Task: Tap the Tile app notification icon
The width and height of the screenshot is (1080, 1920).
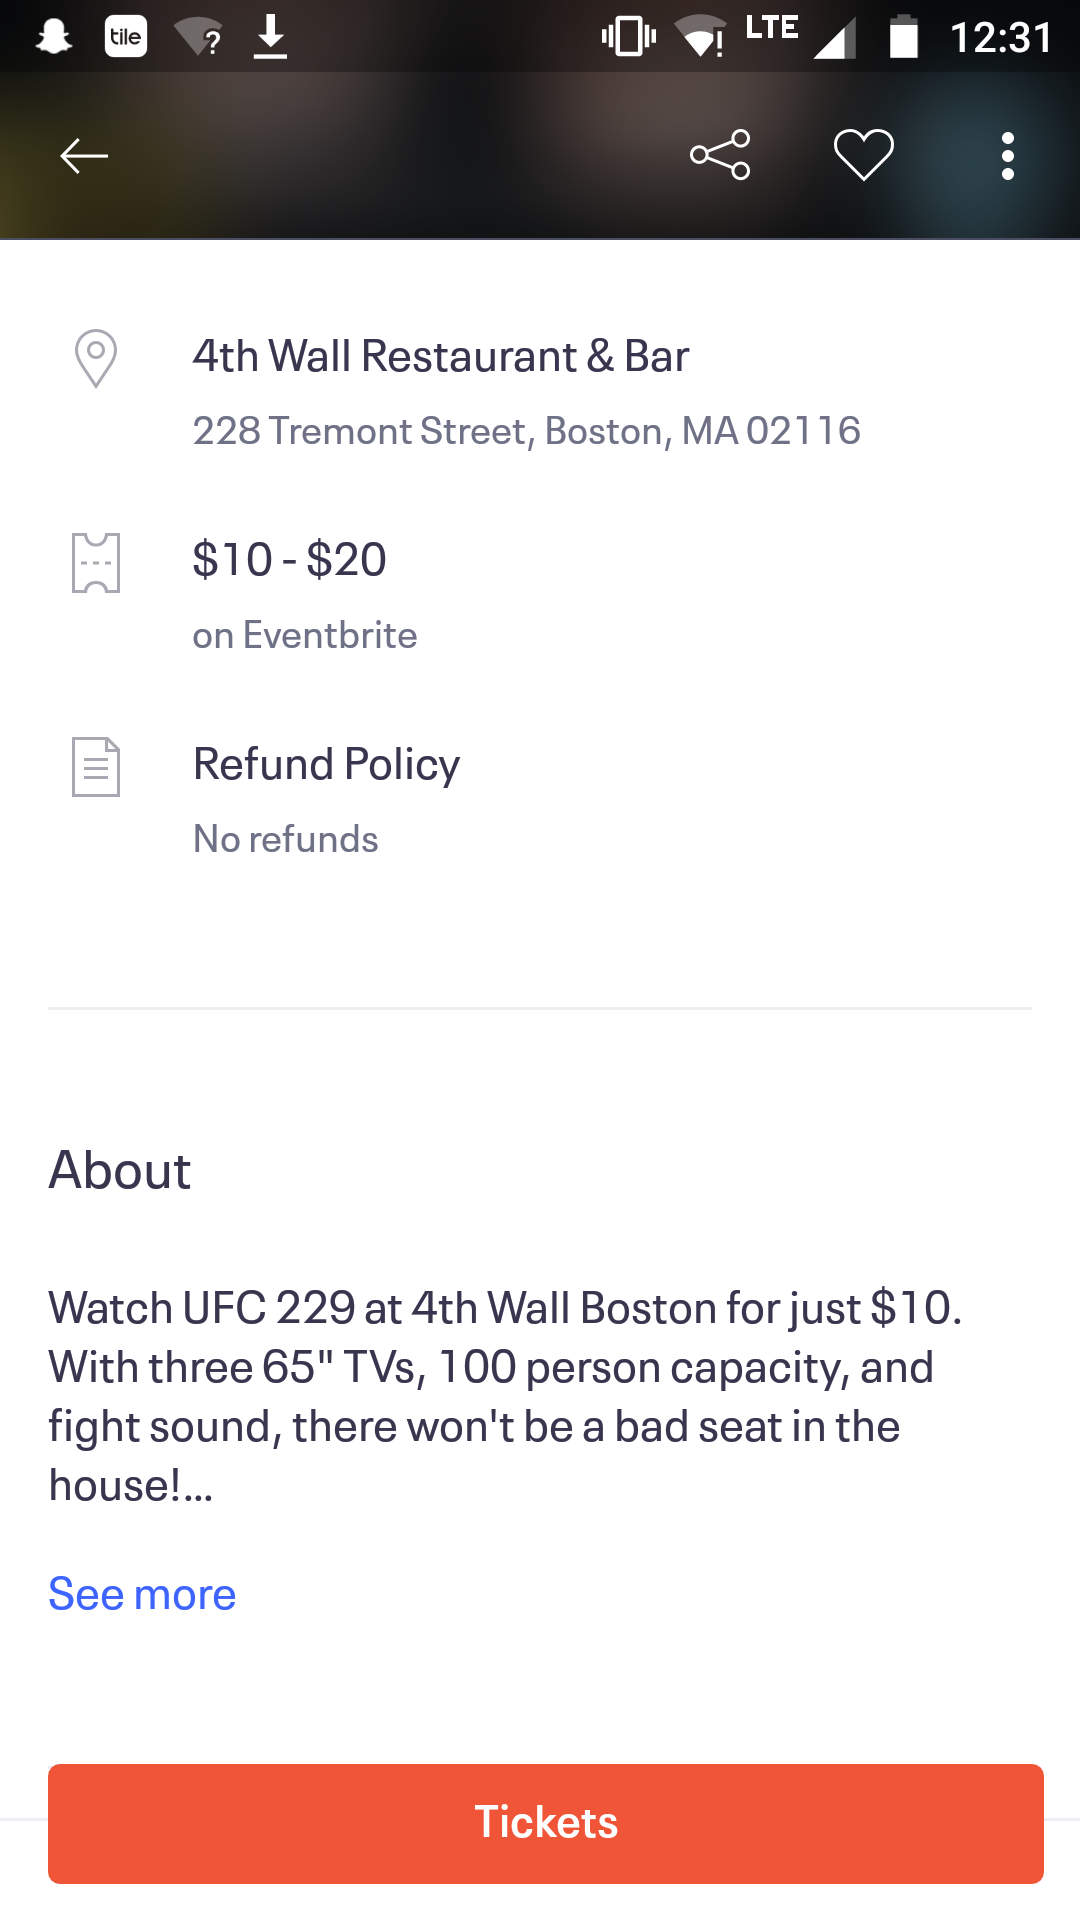Action: [126, 37]
